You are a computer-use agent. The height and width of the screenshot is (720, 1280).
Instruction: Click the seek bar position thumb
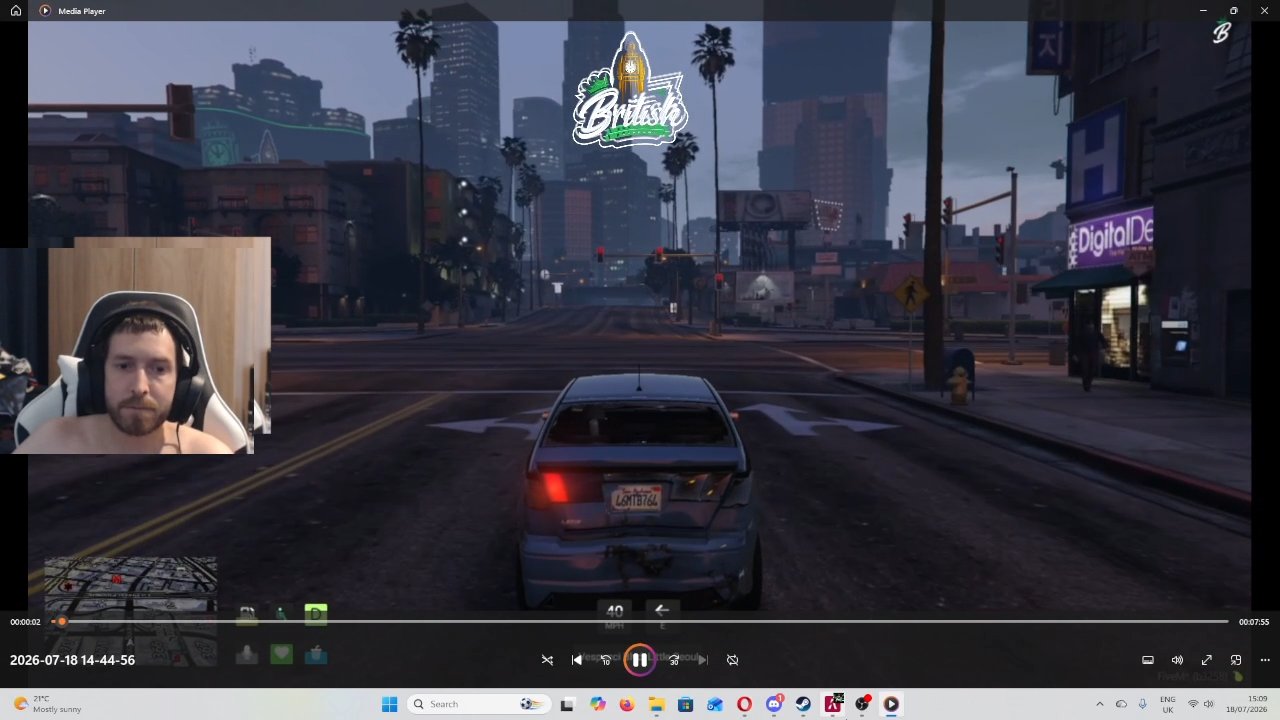62,622
